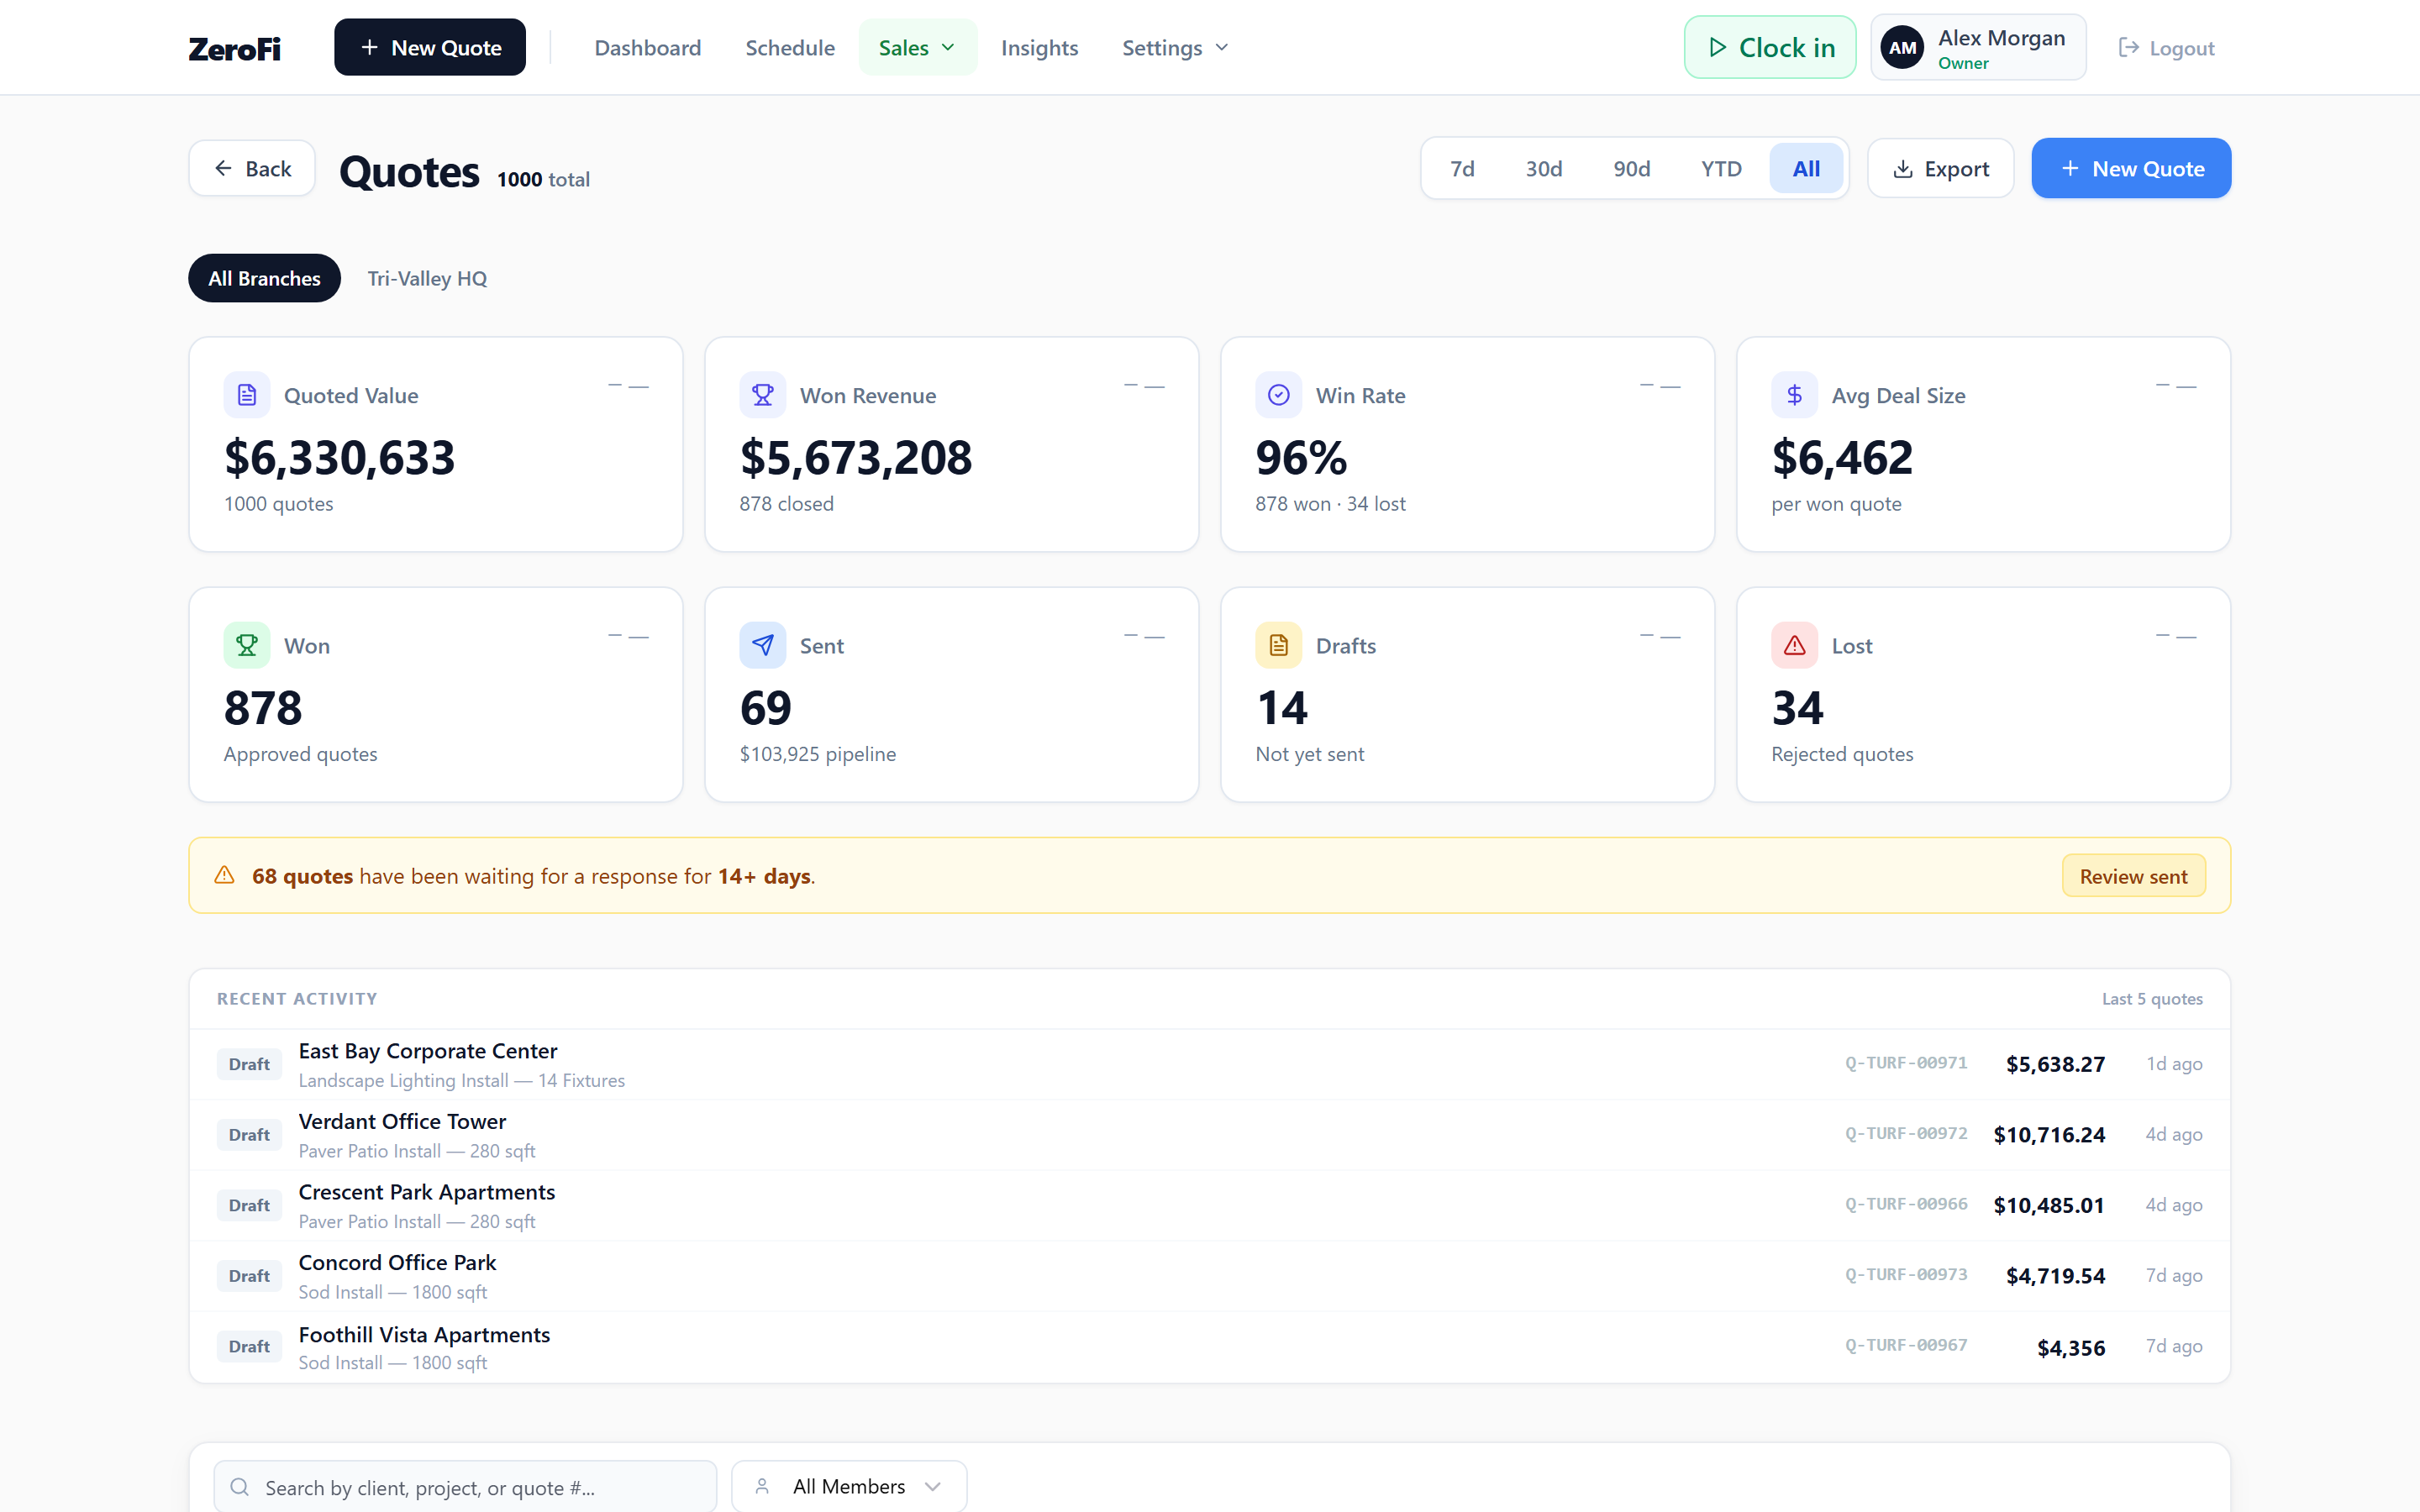
Task: Click the Quoted Value document icon
Action: (247, 395)
